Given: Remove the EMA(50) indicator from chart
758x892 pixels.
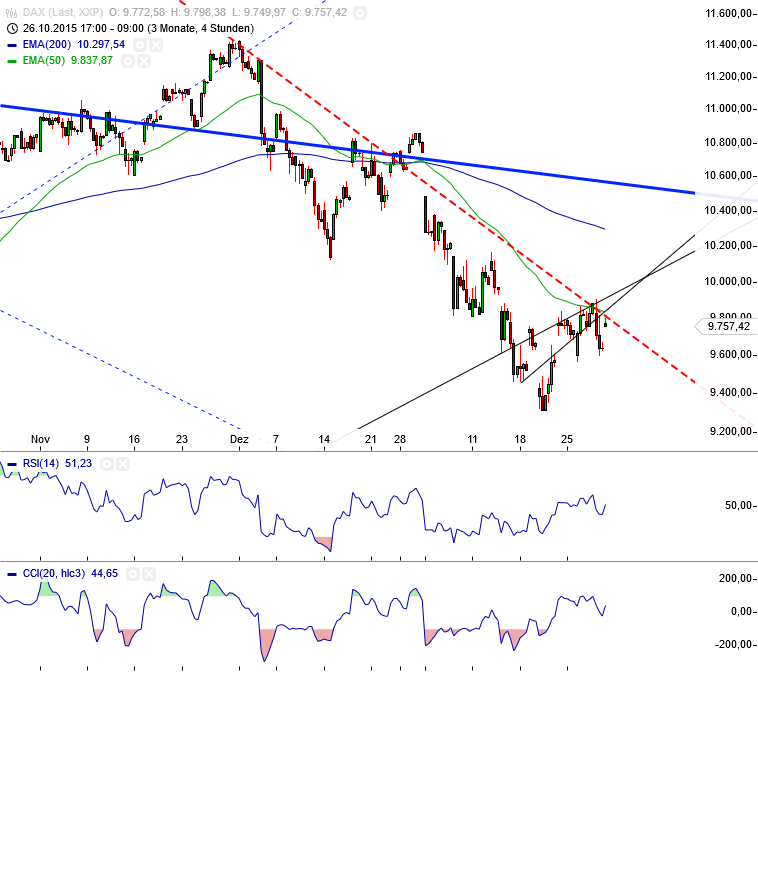Looking at the screenshot, I should tap(144, 62).
